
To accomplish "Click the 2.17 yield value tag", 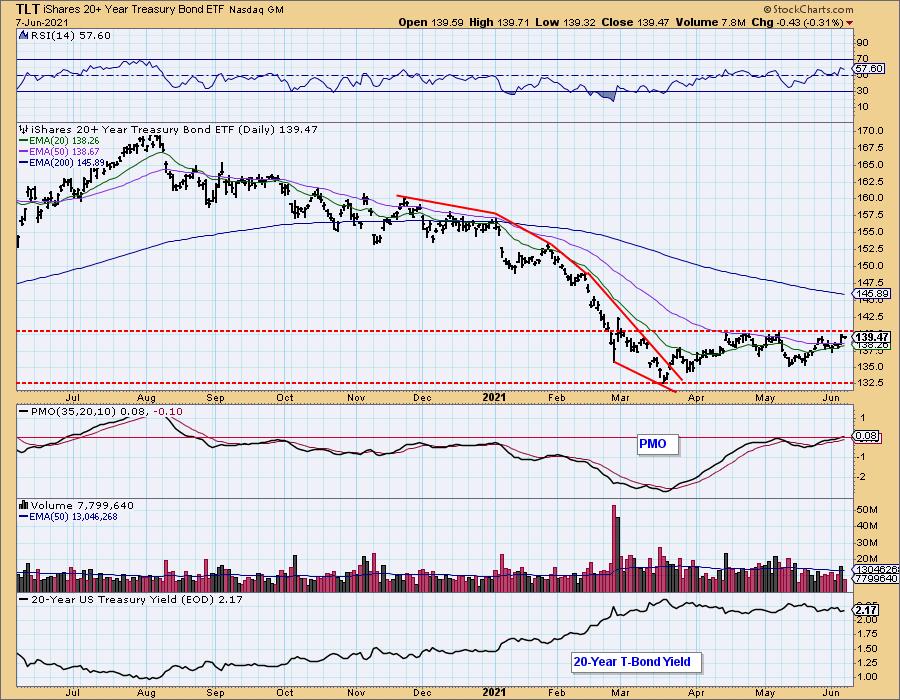I will (866, 609).
